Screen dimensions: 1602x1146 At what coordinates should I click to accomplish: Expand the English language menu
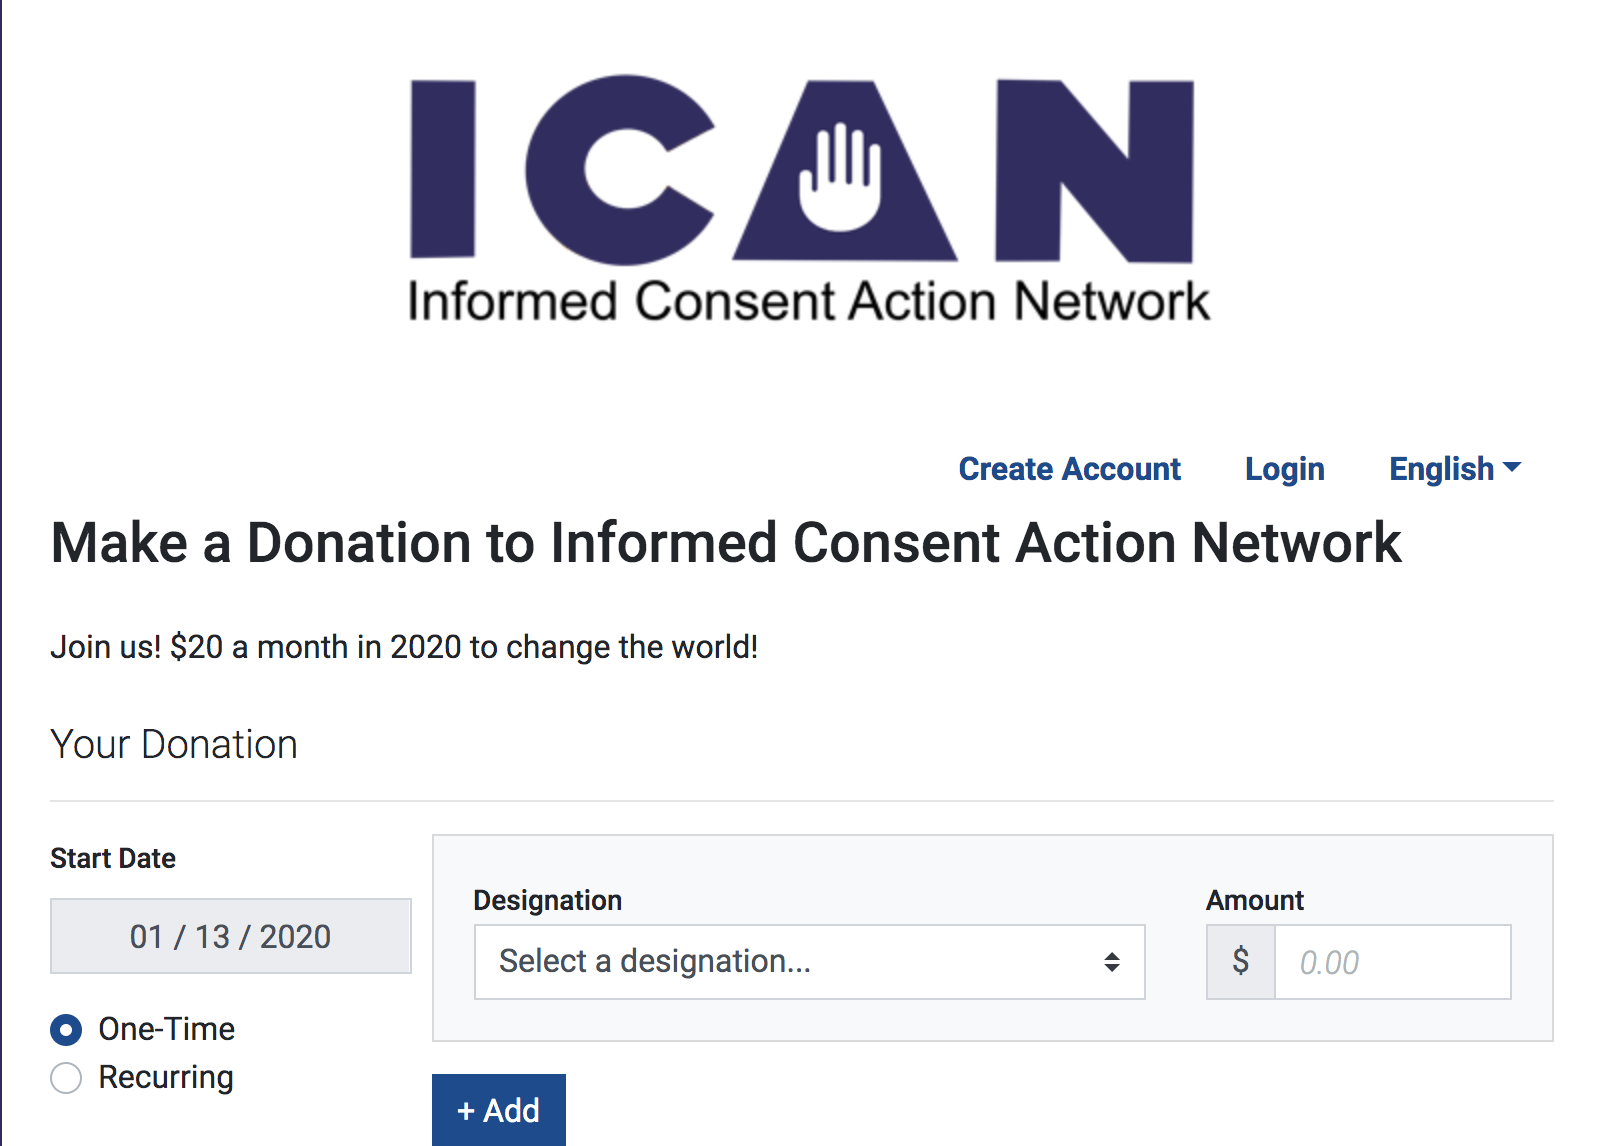click(1455, 468)
